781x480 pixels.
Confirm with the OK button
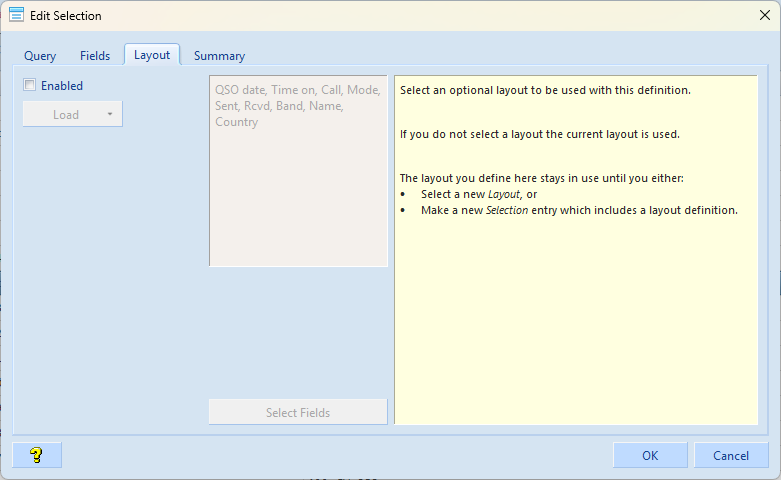(x=650, y=456)
